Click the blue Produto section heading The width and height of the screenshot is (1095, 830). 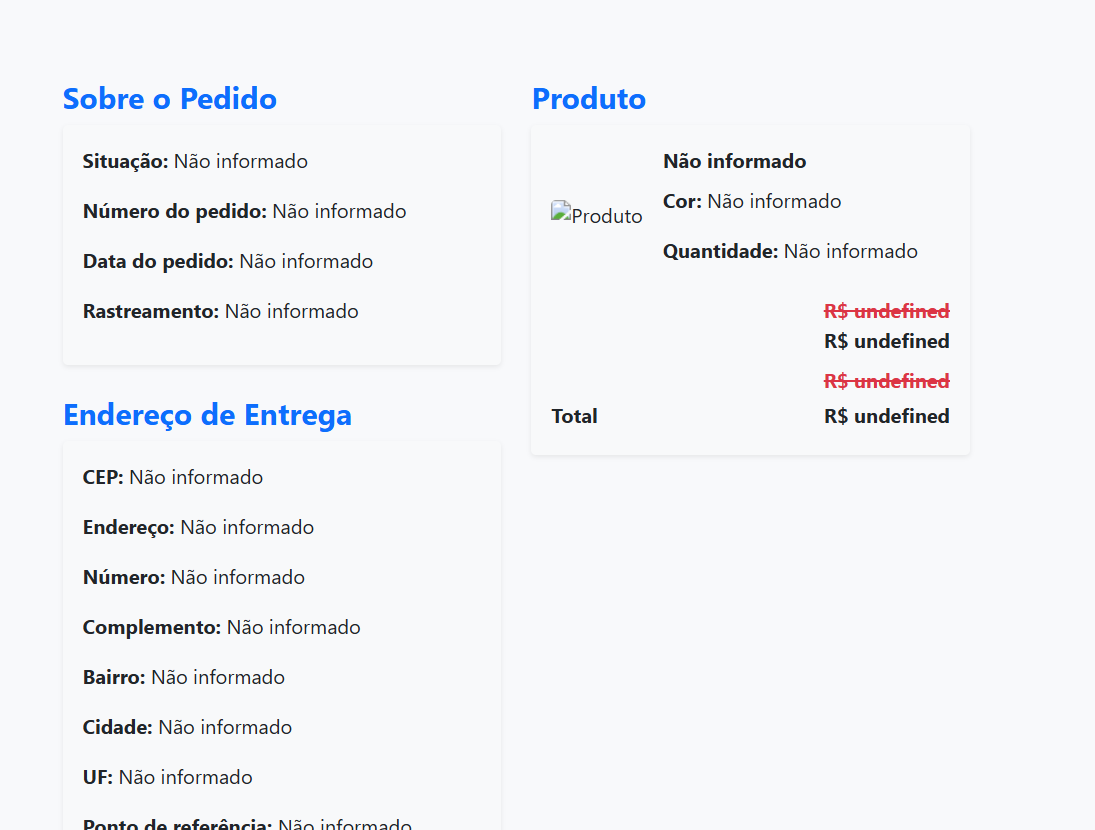coord(589,99)
